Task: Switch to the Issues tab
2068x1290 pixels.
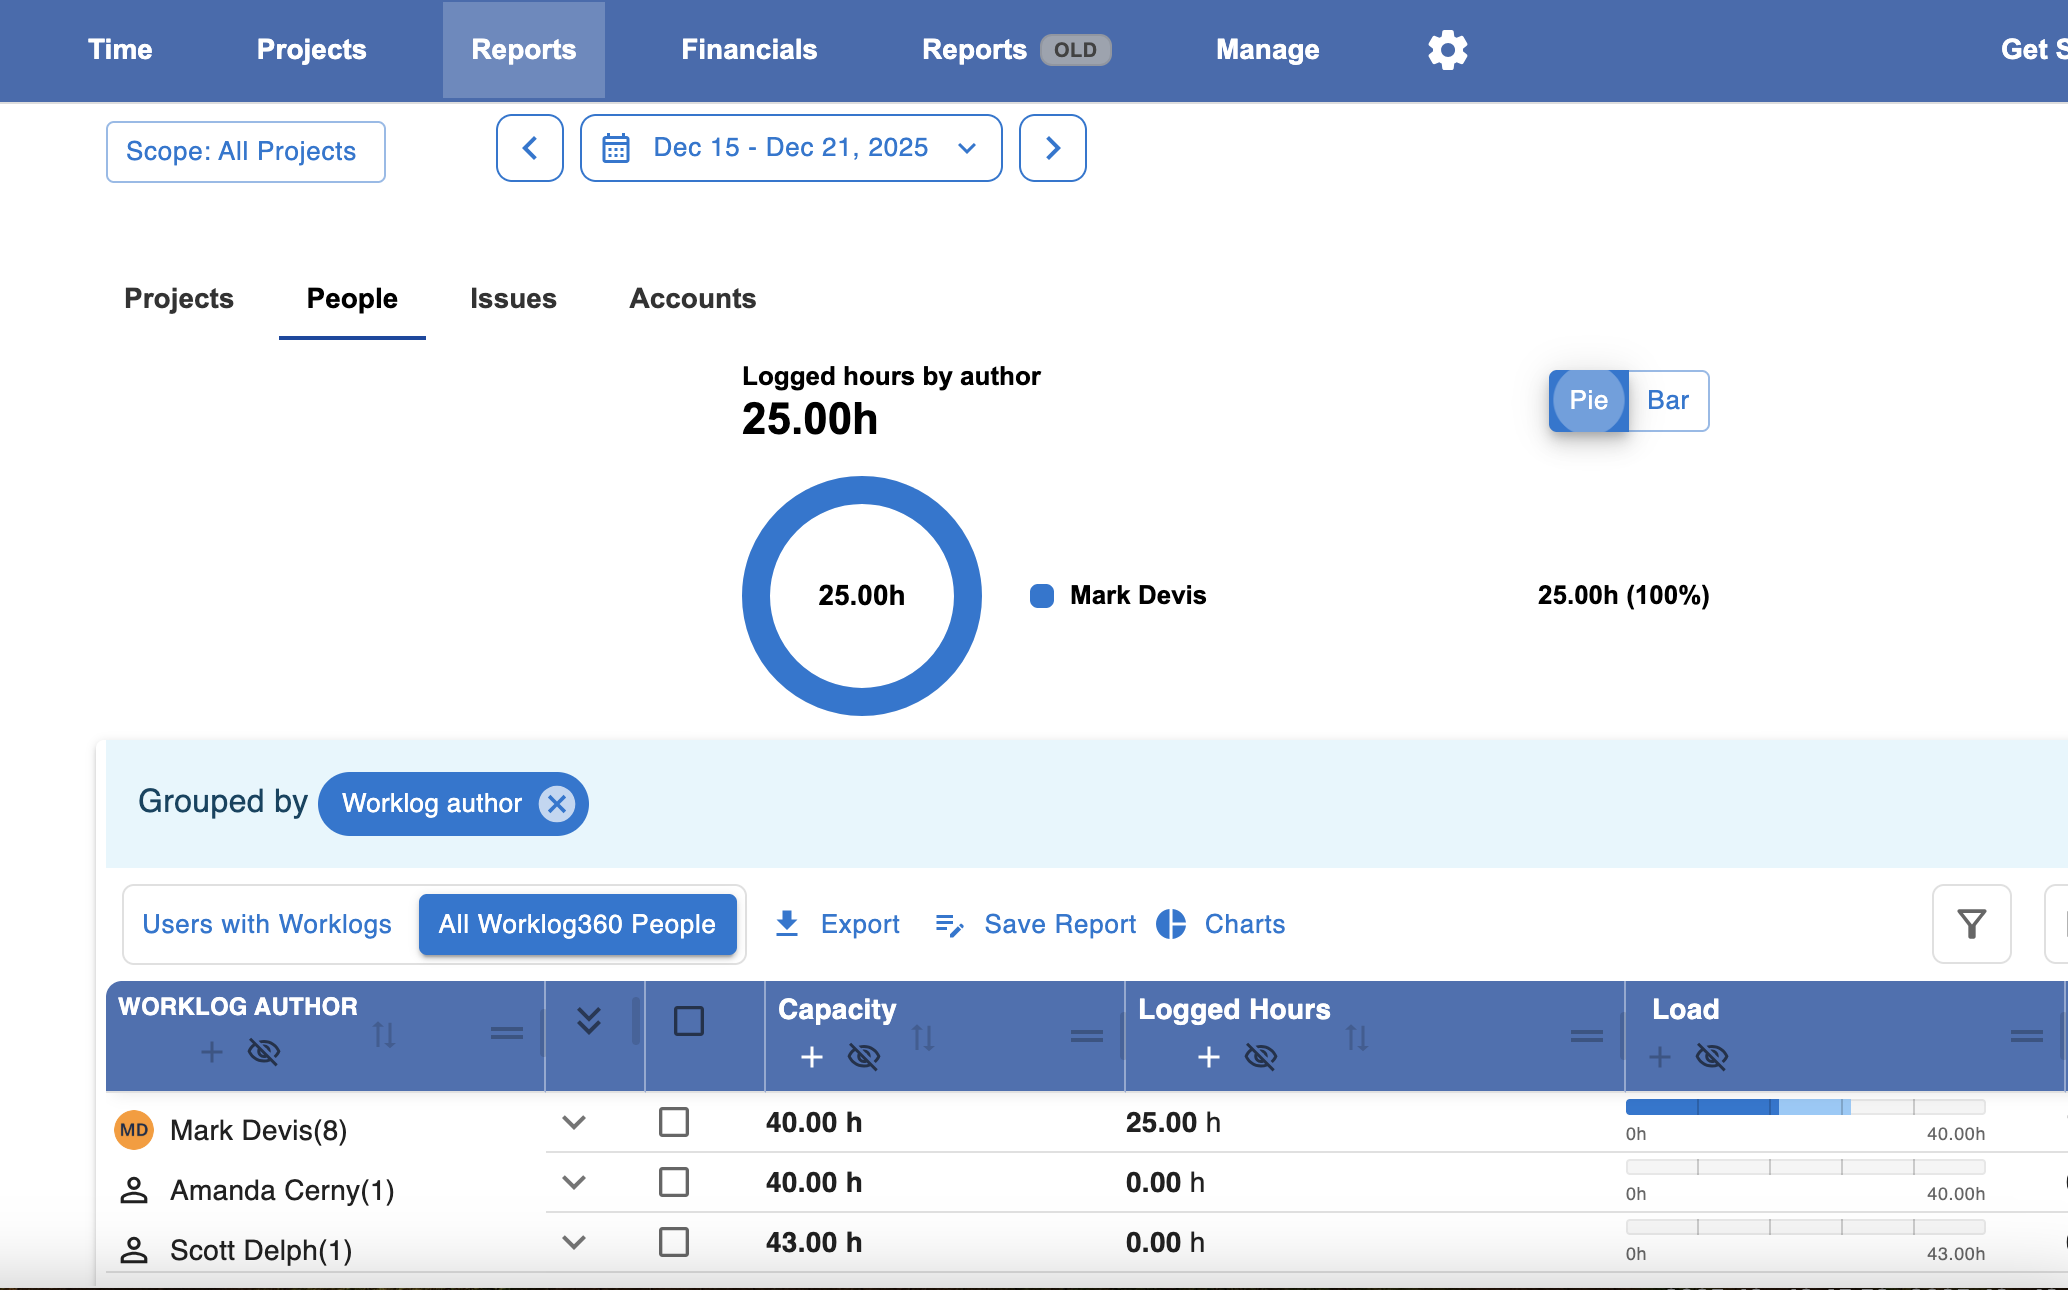Action: (x=513, y=298)
